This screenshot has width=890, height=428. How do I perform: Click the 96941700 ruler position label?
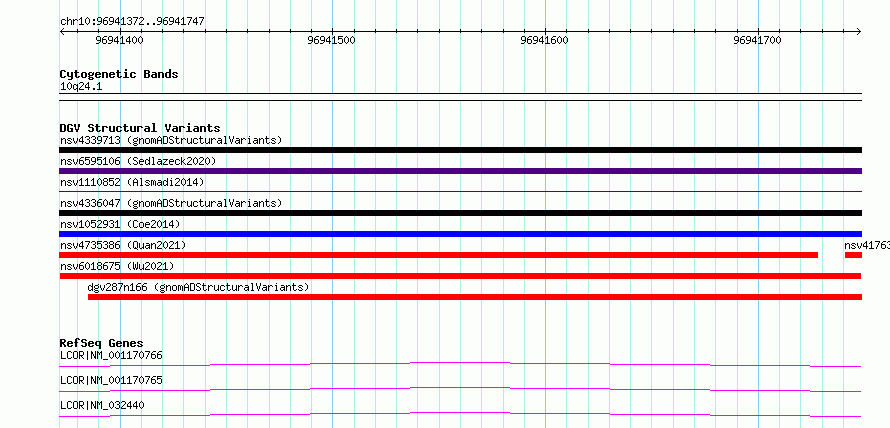tap(757, 40)
